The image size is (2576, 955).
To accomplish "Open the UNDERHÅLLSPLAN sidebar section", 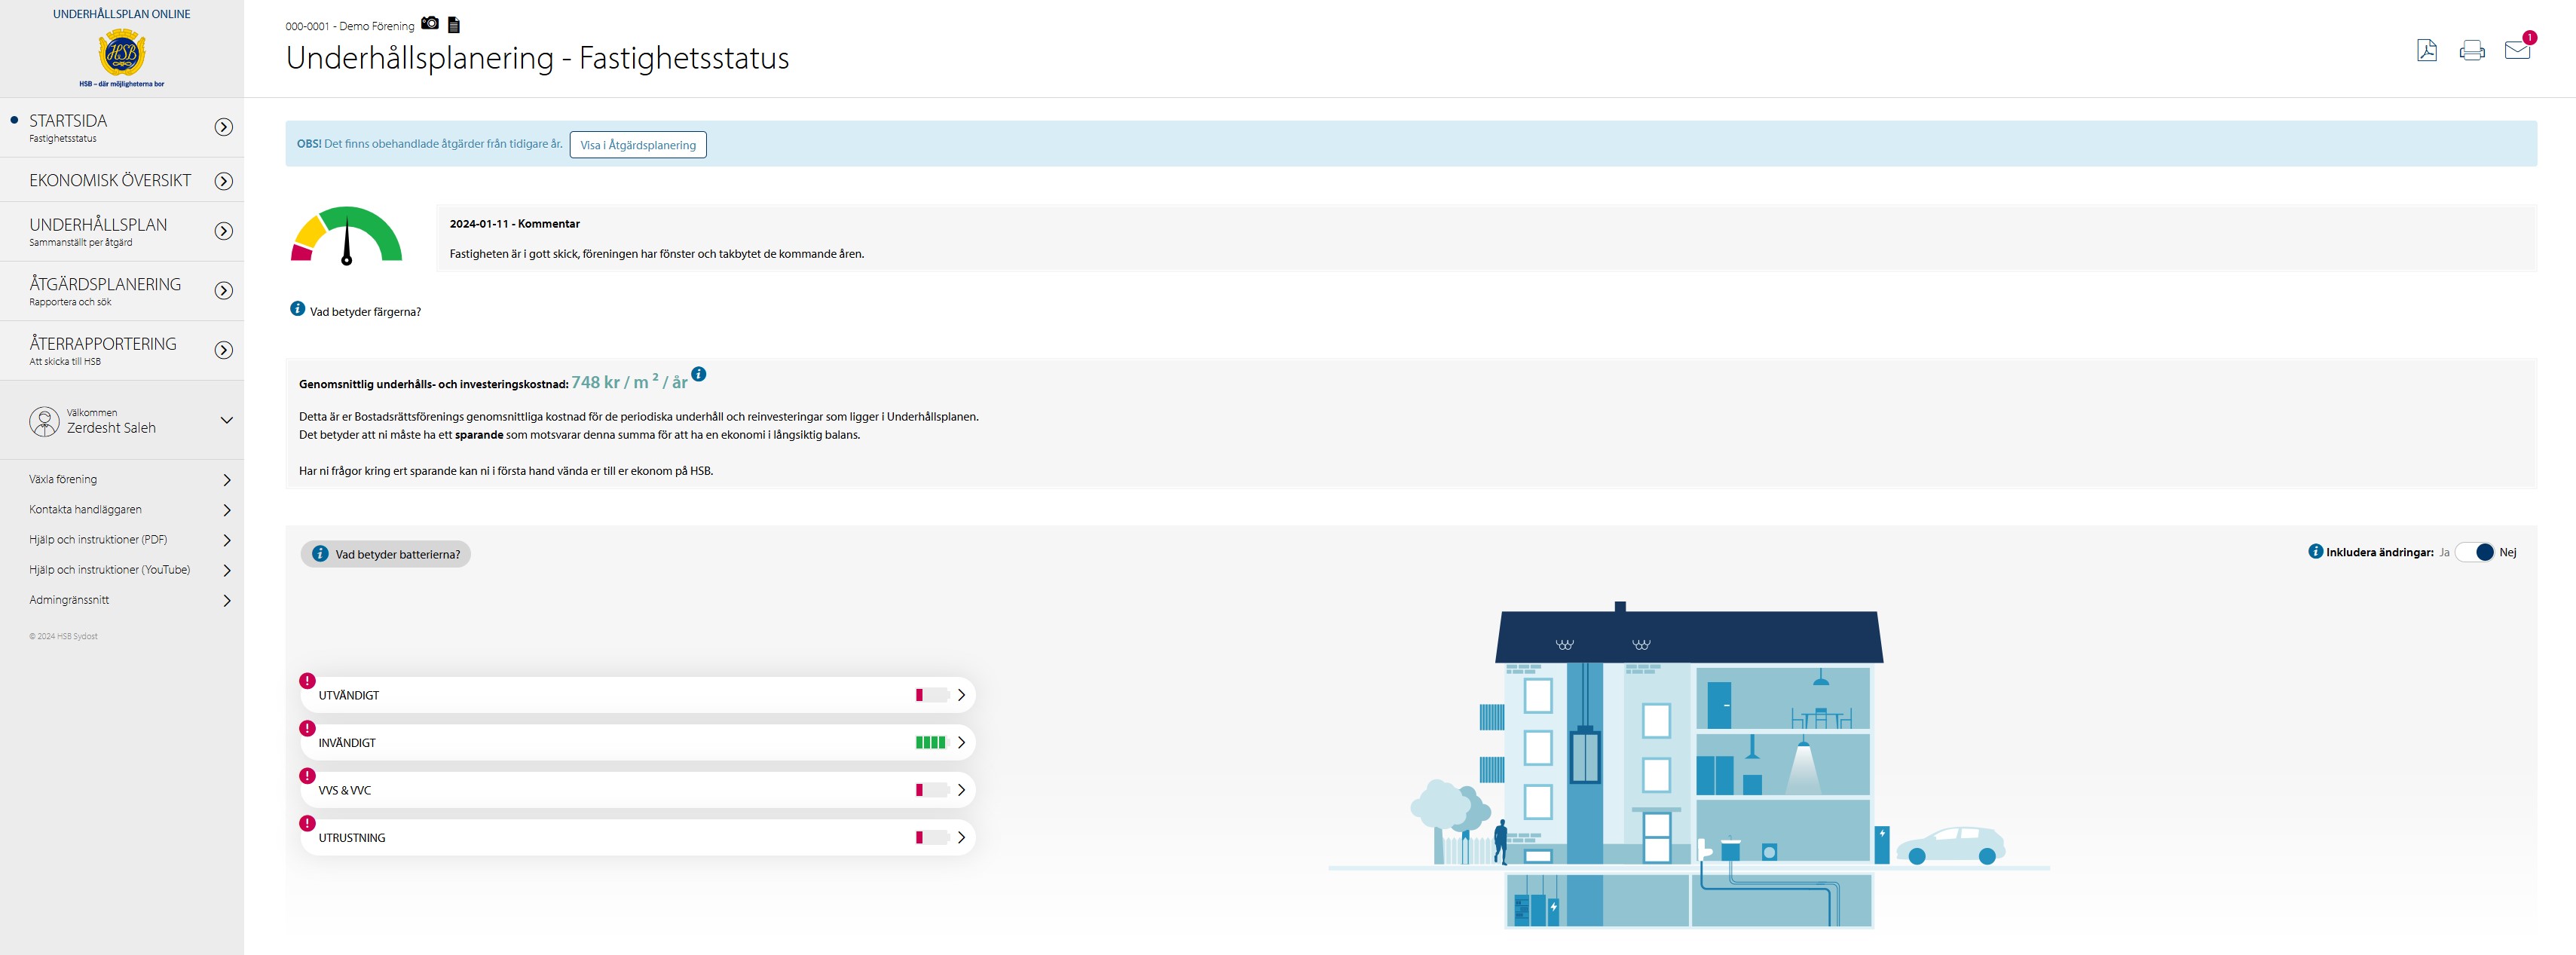I will click(98, 226).
